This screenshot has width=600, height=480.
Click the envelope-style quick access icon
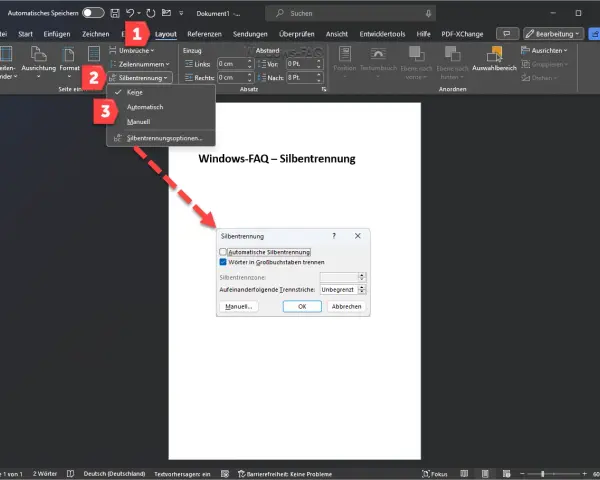pos(166,13)
